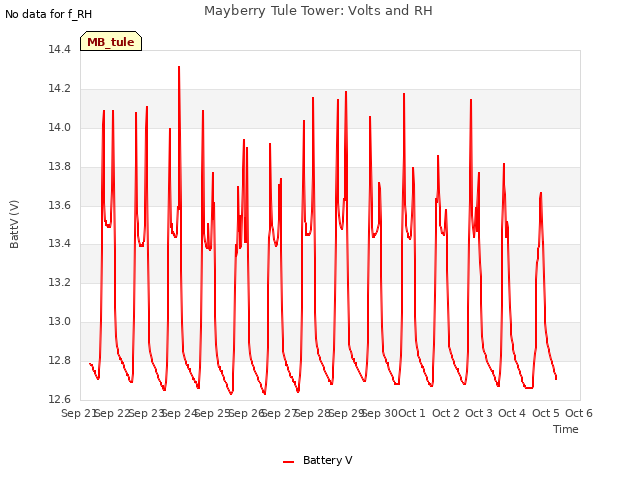Click the 13.6 y-axis tick label
The height and width of the screenshot is (480, 640).
pos(60,205)
